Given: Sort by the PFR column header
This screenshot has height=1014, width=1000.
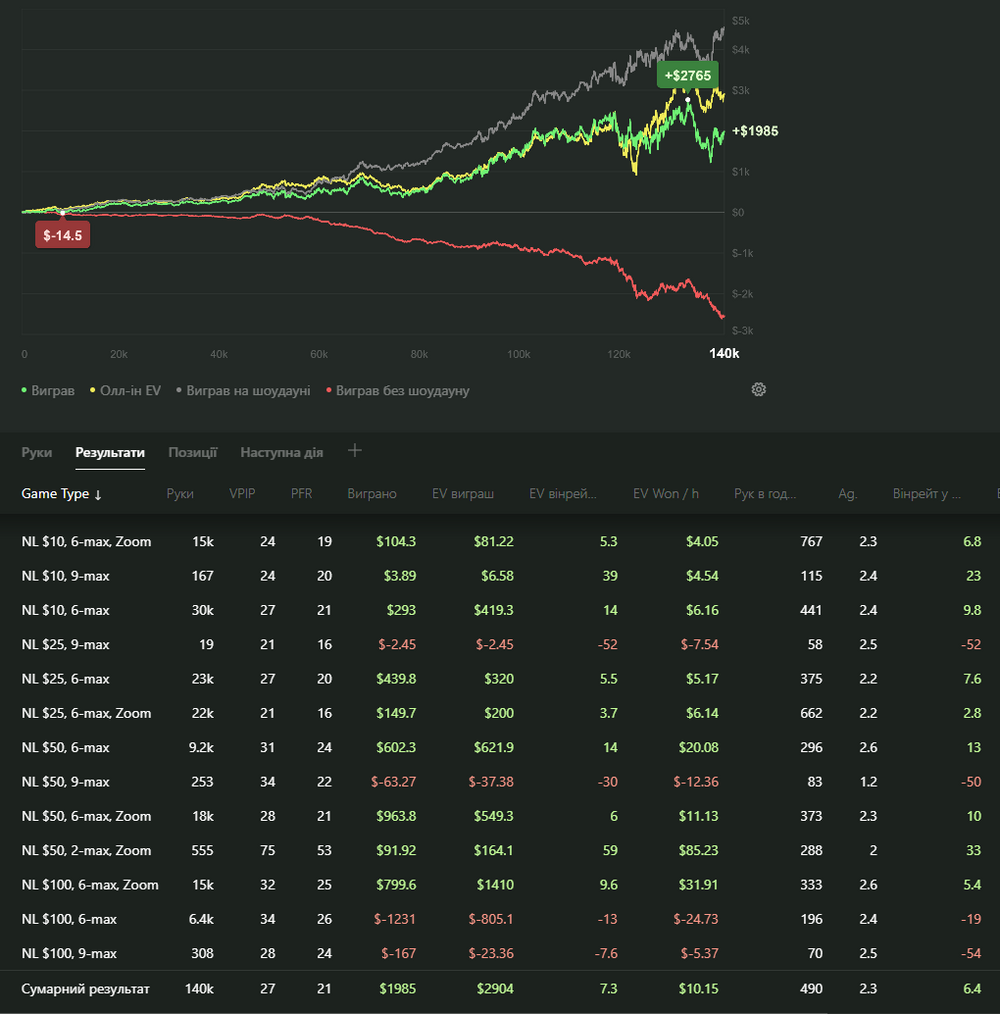Looking at the screenshot, I should point(302,493).
